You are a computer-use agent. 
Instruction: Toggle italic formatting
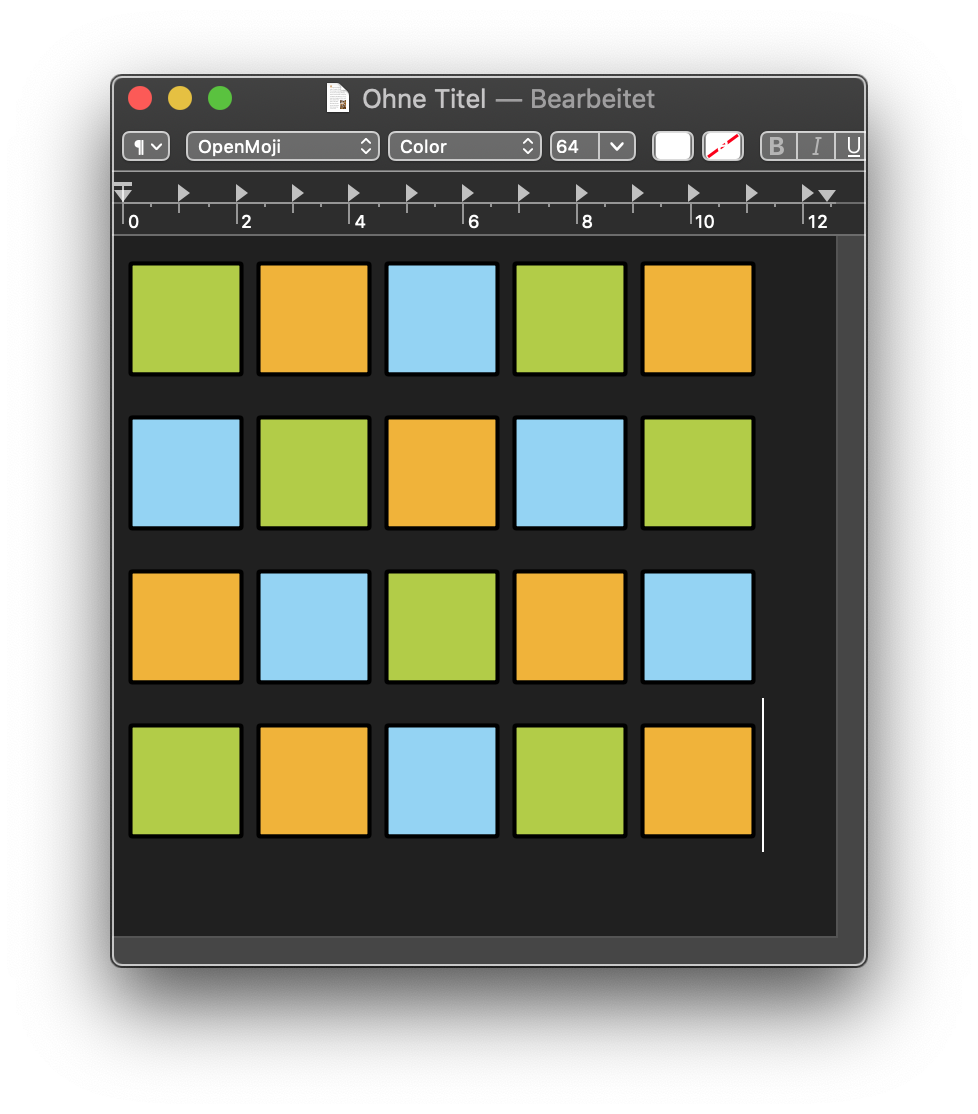[x=816, y=146]
